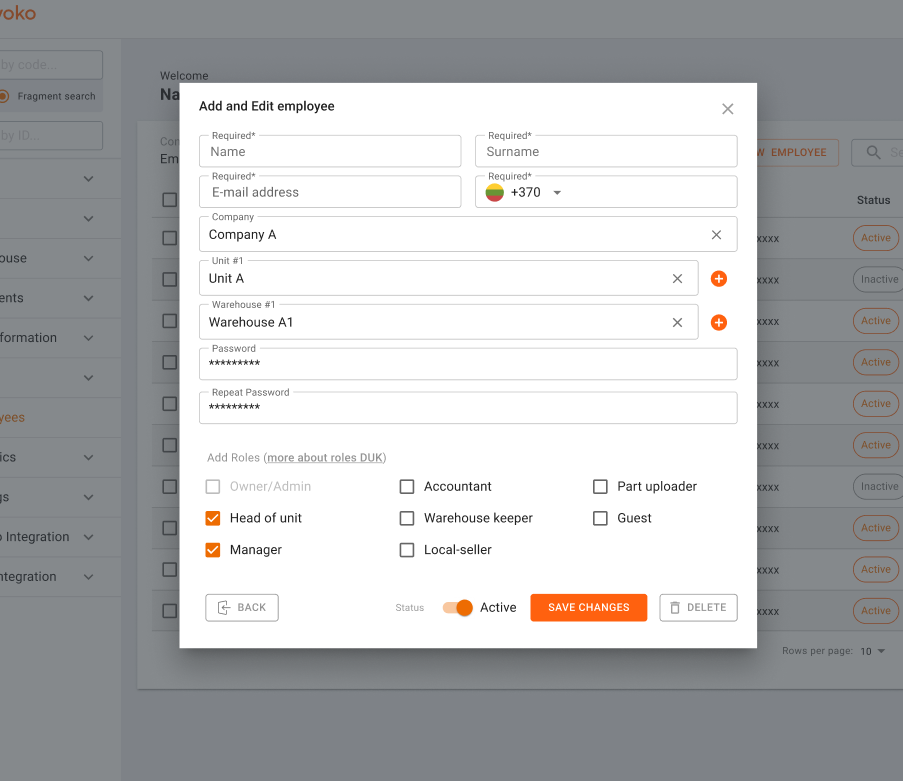The width and height of the screenshot is (903, 781).
Task: Close the Add and Edit employee dialog
Action: point(727,109)
